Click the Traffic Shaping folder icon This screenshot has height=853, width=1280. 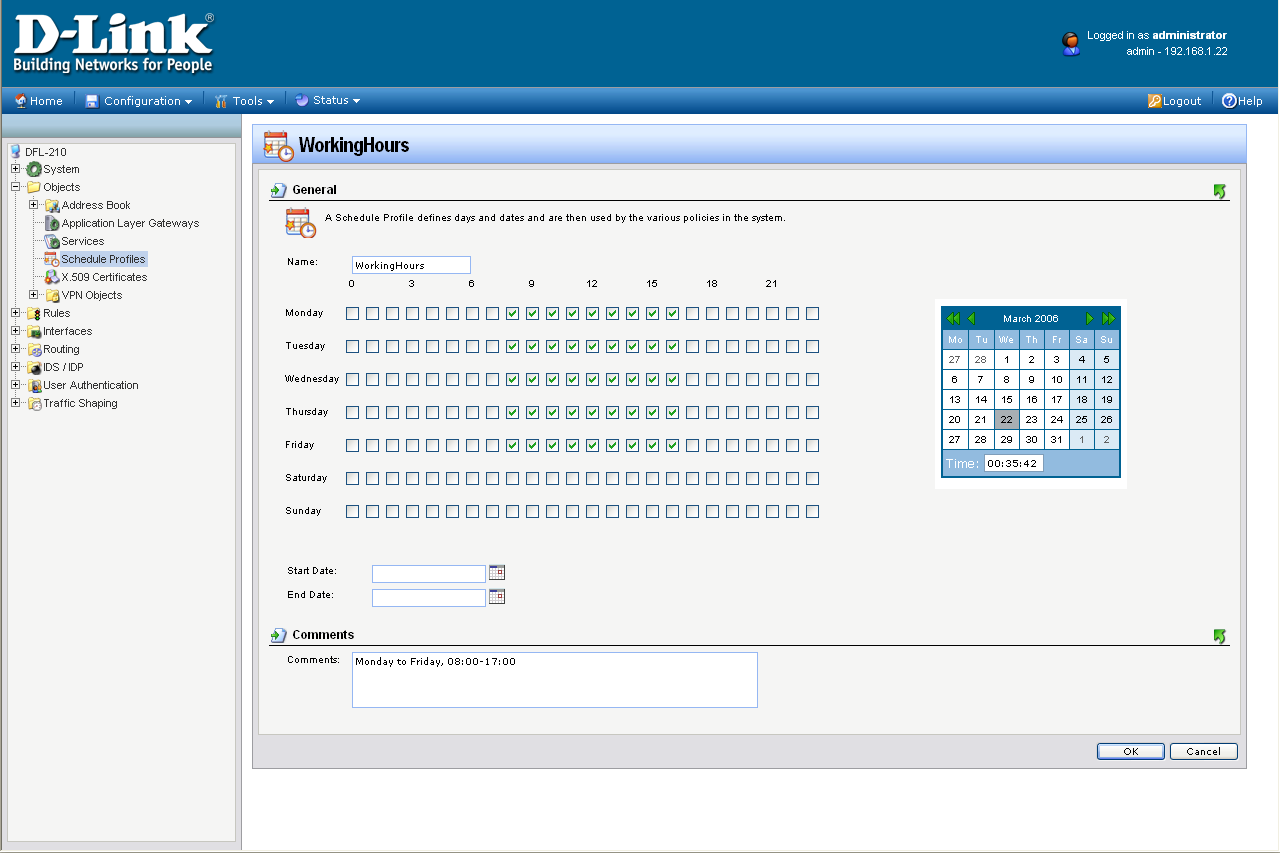click(x=34, y=403)
